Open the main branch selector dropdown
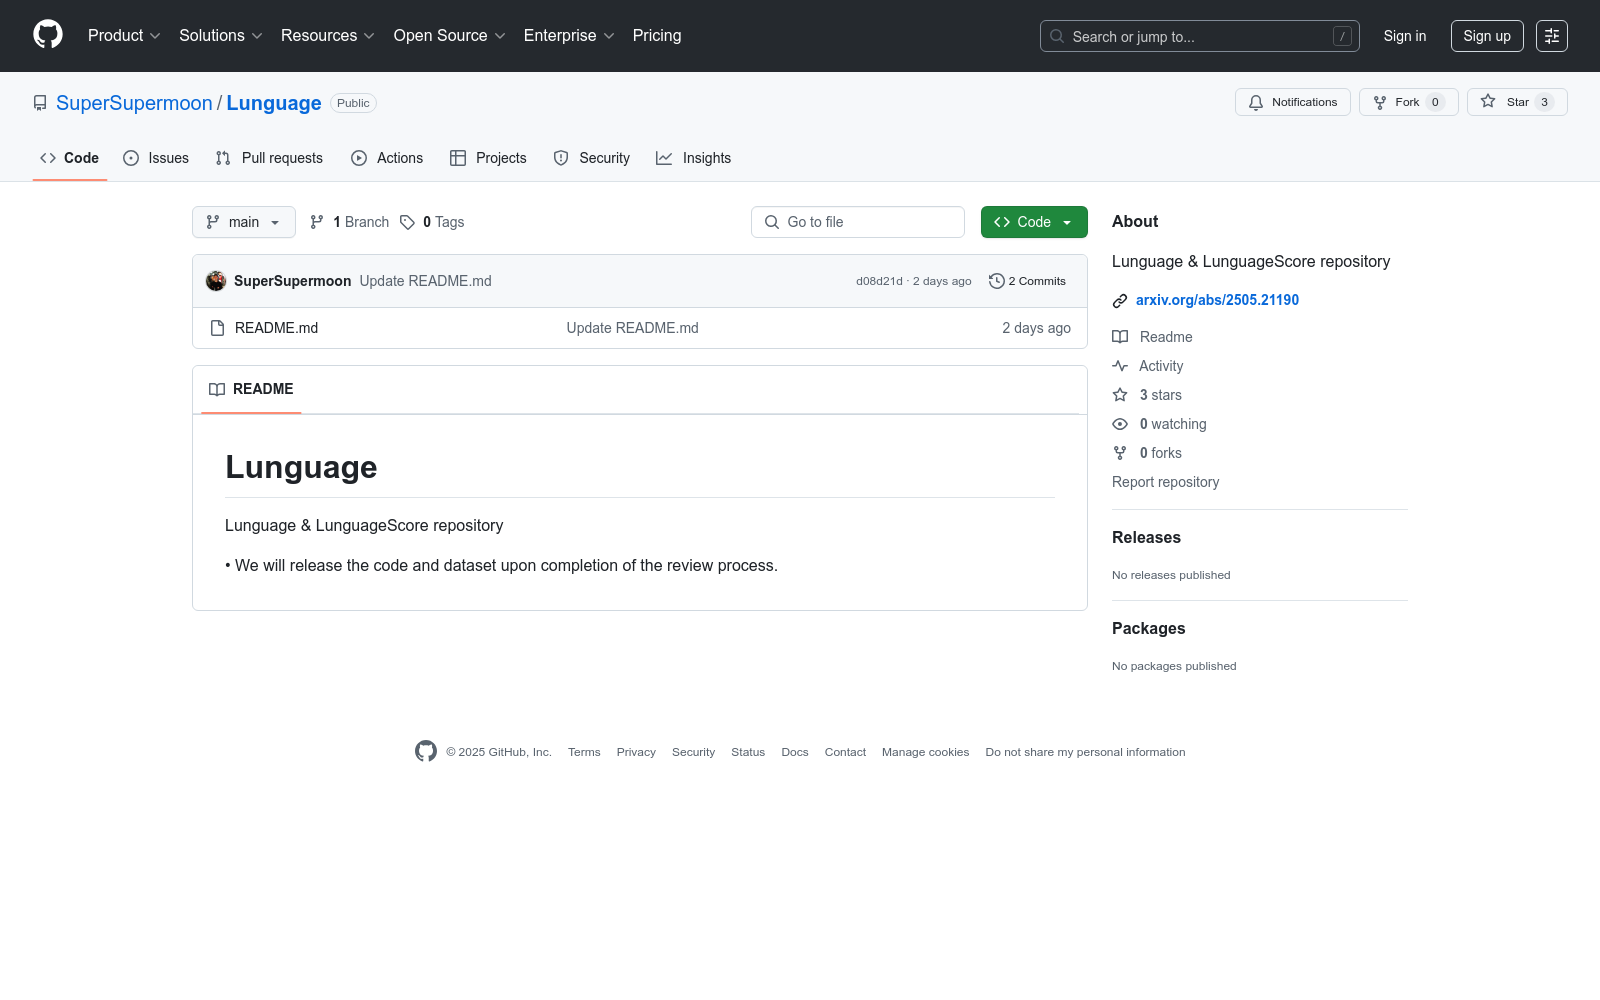Screen dimensions: 1600x1000 pyautogui.click(x=244, y=222)
